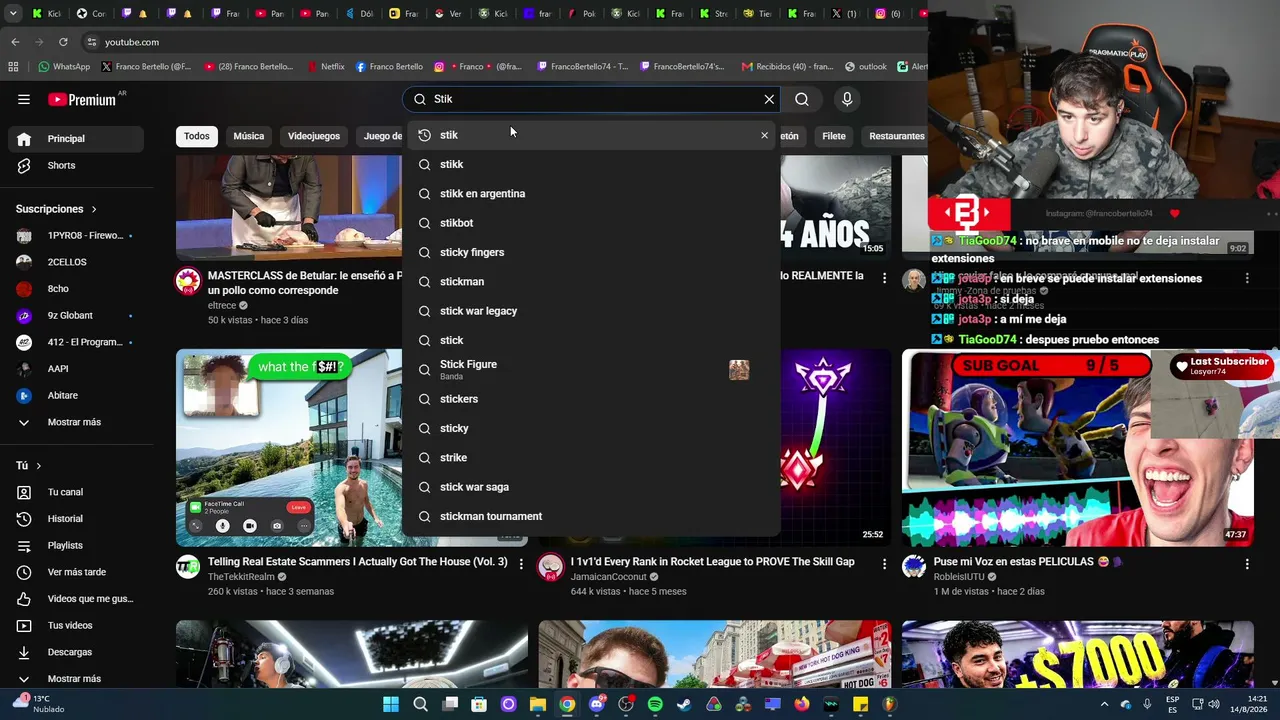Click inside the YouTube search field
Viewport: 1280px width, 720px height.
pos(590,99)
